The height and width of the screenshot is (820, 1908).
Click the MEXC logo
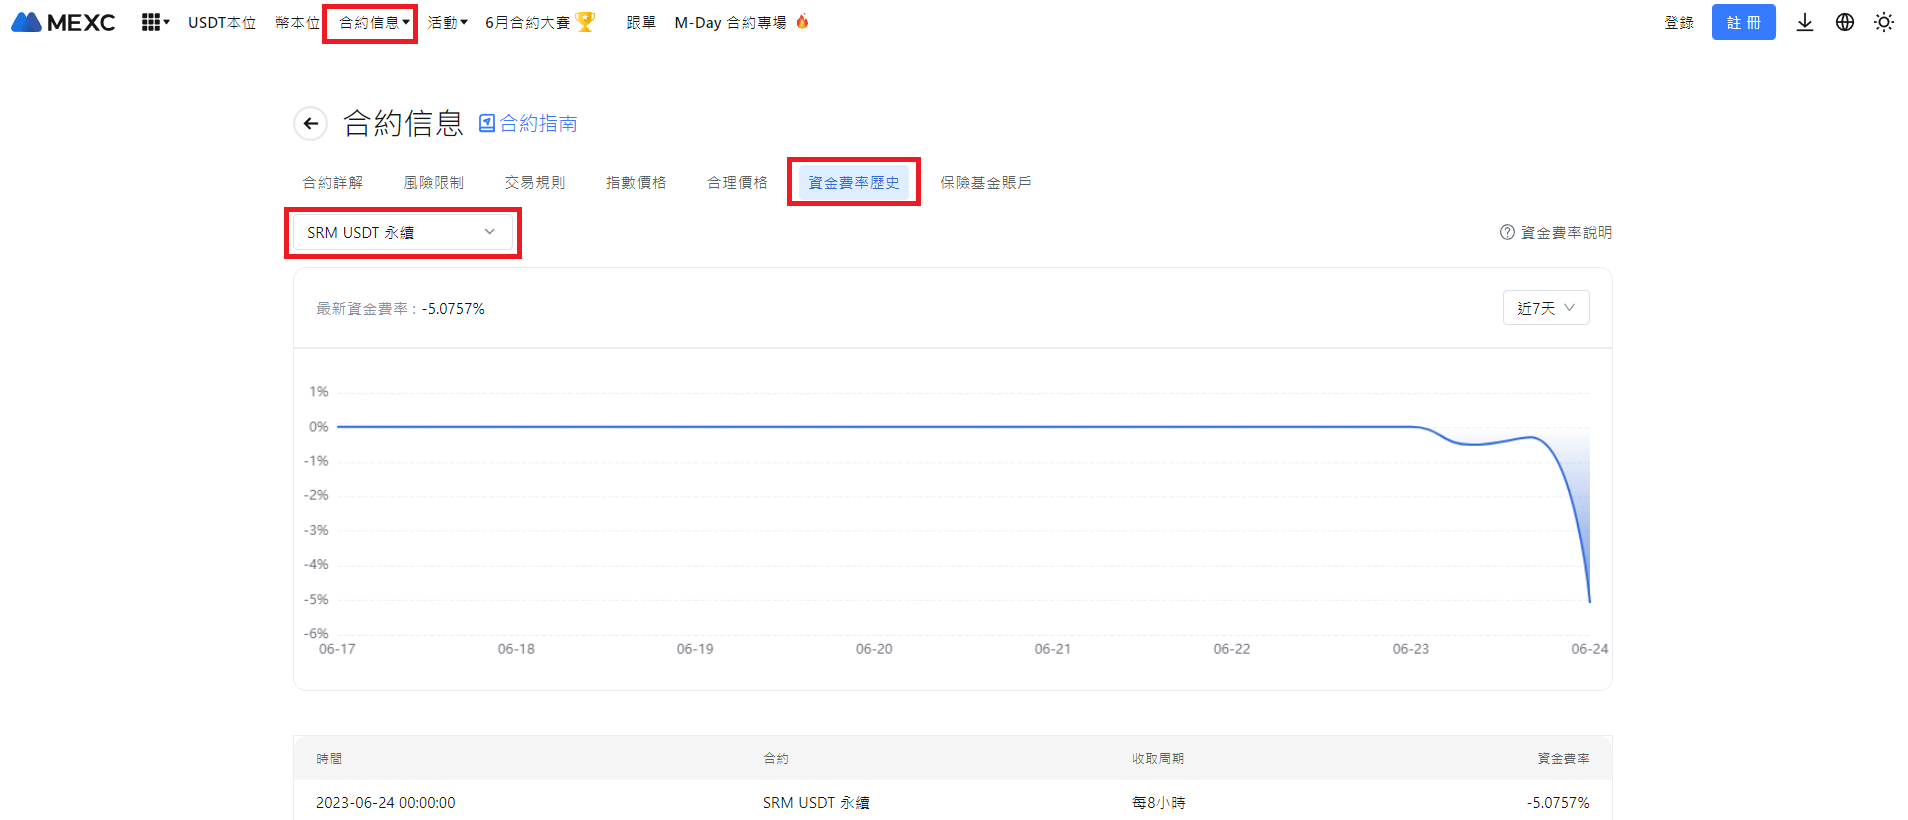click(x=63, y=22)
